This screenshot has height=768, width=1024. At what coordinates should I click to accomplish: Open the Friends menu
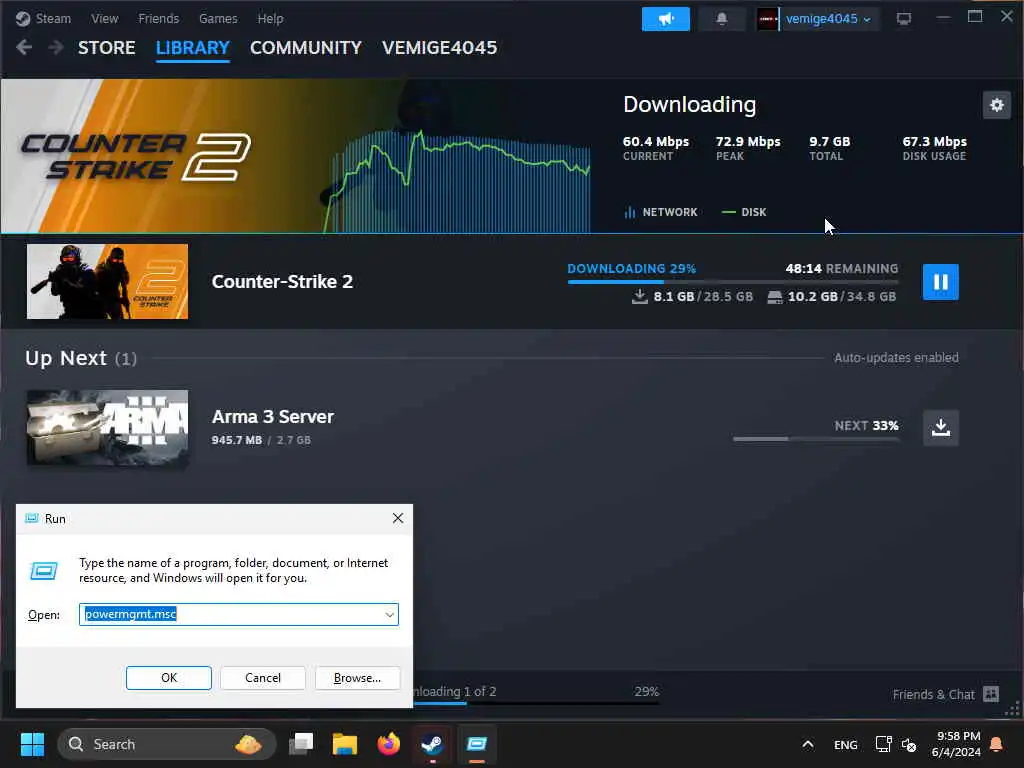tap(158, 18)
